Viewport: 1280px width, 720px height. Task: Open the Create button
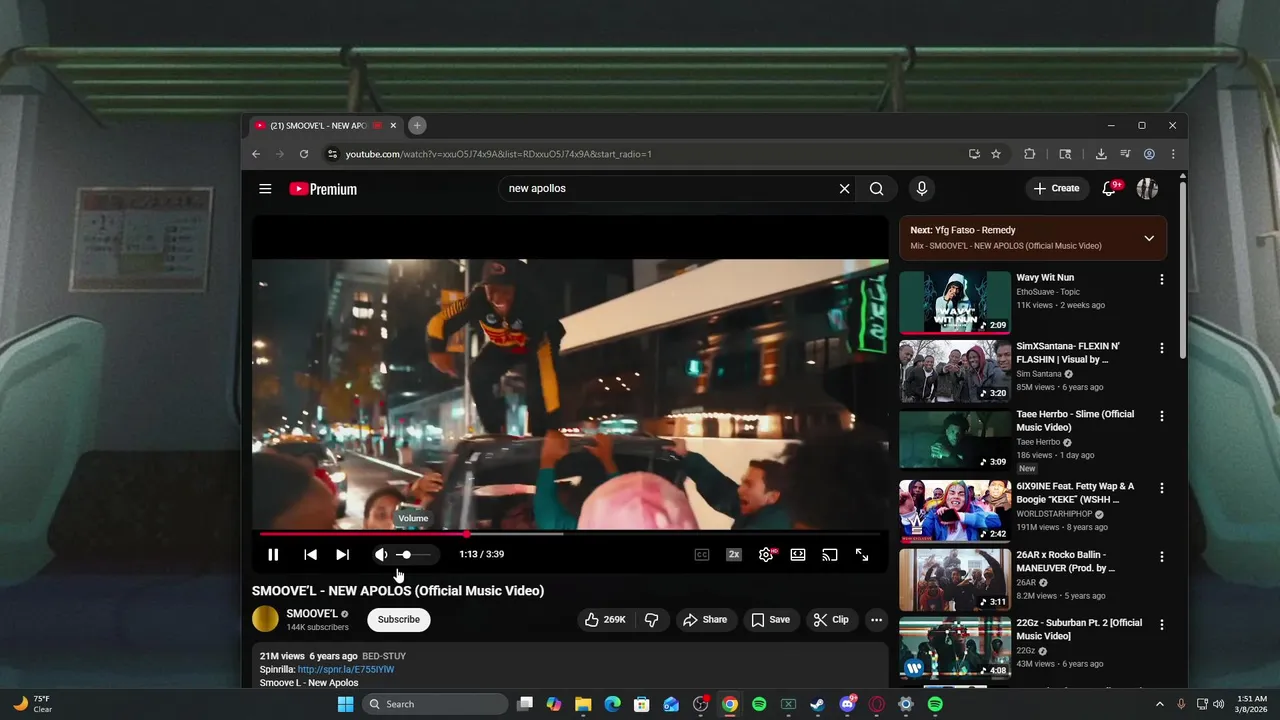[1057, 188]
